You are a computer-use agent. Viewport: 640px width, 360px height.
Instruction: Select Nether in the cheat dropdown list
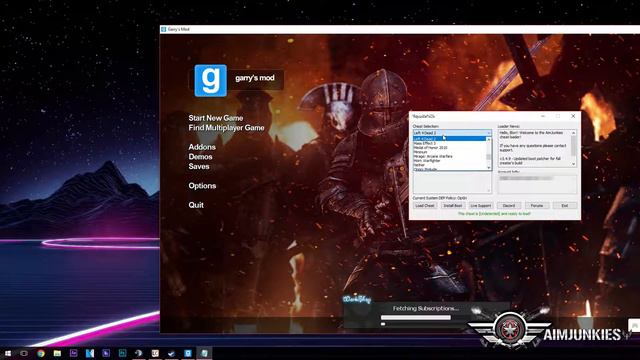(419, 165)
